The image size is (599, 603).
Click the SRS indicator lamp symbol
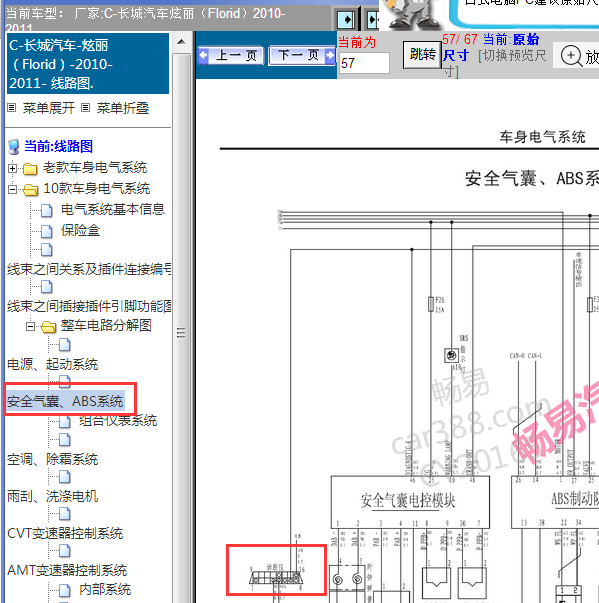pos(451,355)
